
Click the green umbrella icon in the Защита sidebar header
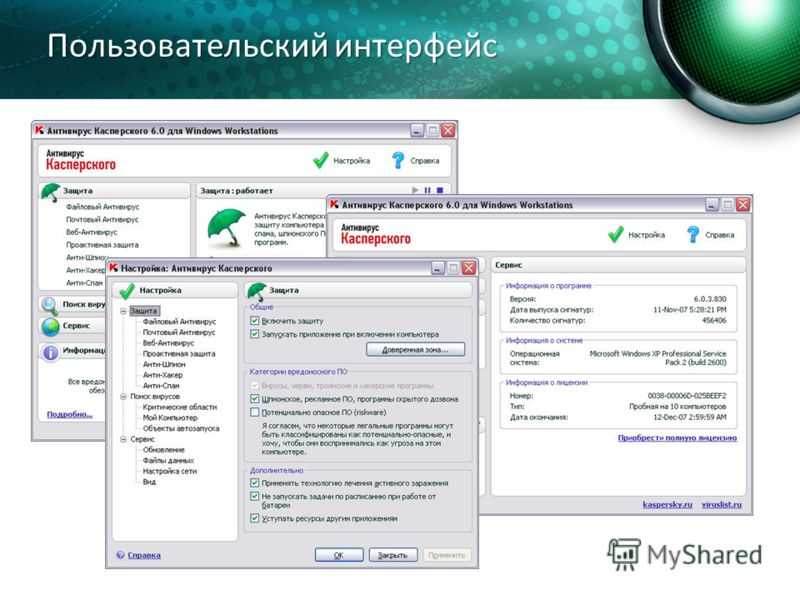tap(50, 192)
